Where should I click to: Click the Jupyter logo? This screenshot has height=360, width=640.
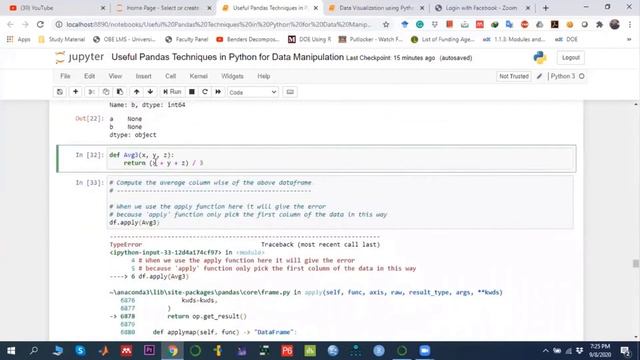click(80, 58)
